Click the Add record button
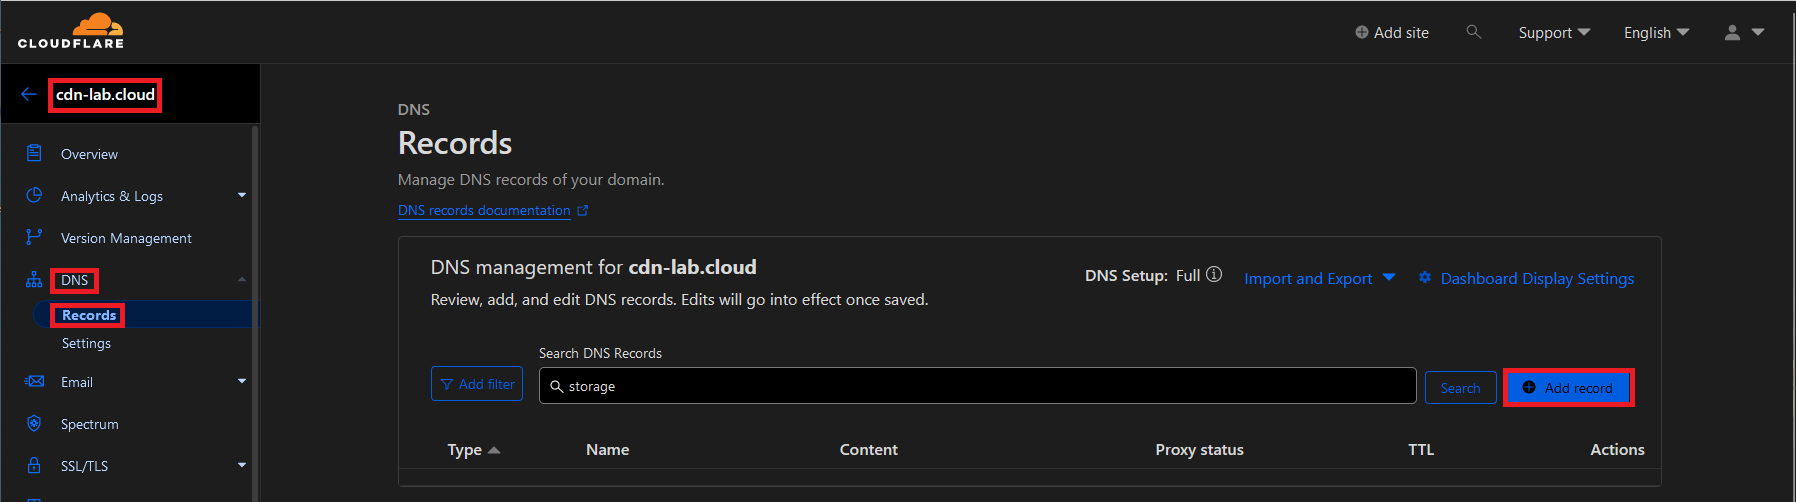This screenshot has height=502, width=1796. pos(1568,388)
